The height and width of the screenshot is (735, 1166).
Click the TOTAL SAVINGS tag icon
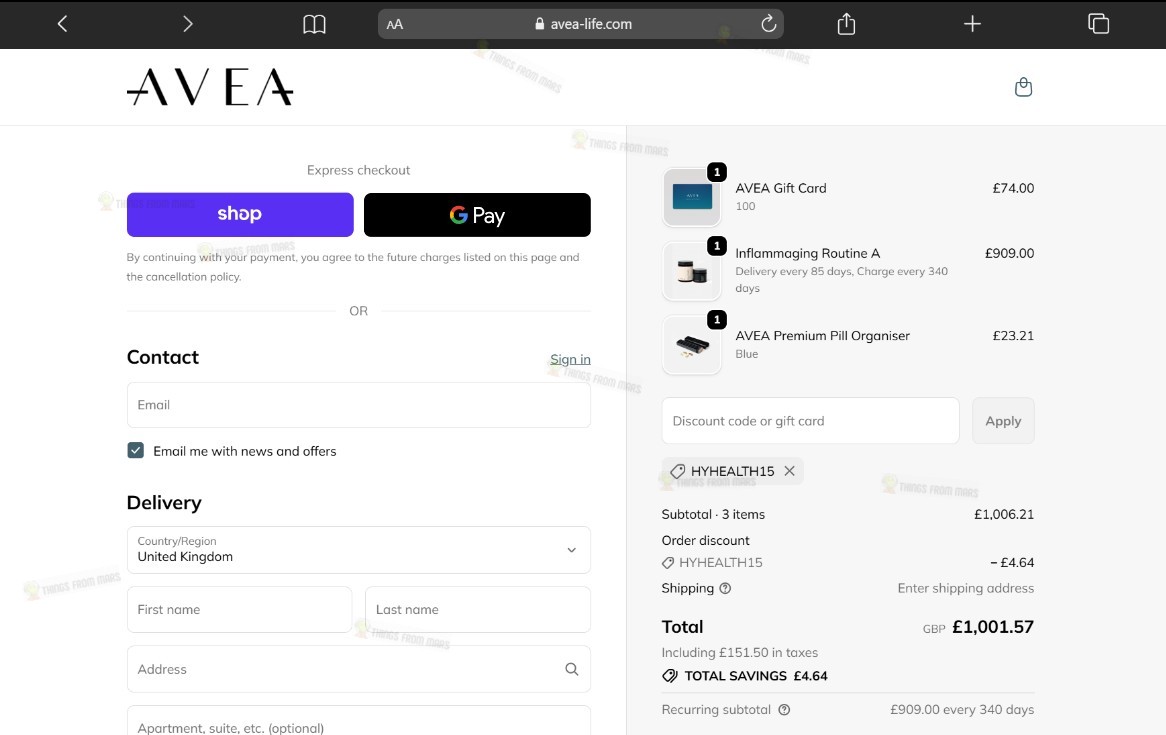[670, 675]
